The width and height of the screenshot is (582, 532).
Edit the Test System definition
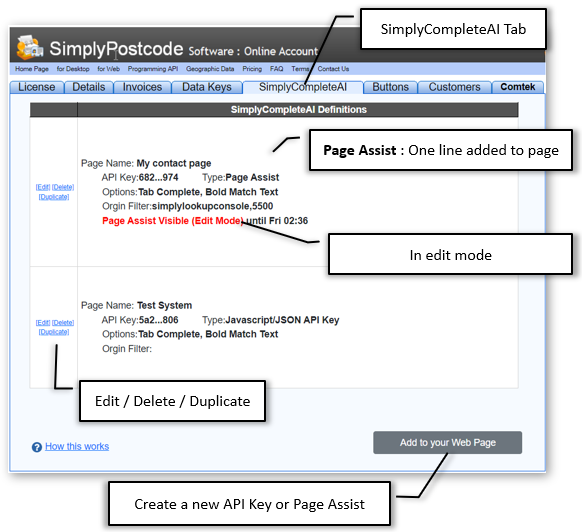[x=43, y=323]
